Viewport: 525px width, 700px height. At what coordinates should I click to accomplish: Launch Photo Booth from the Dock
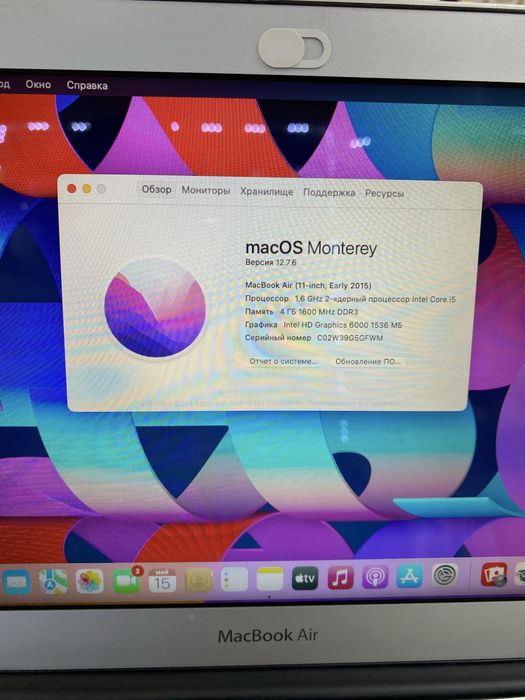coord(494,575)
